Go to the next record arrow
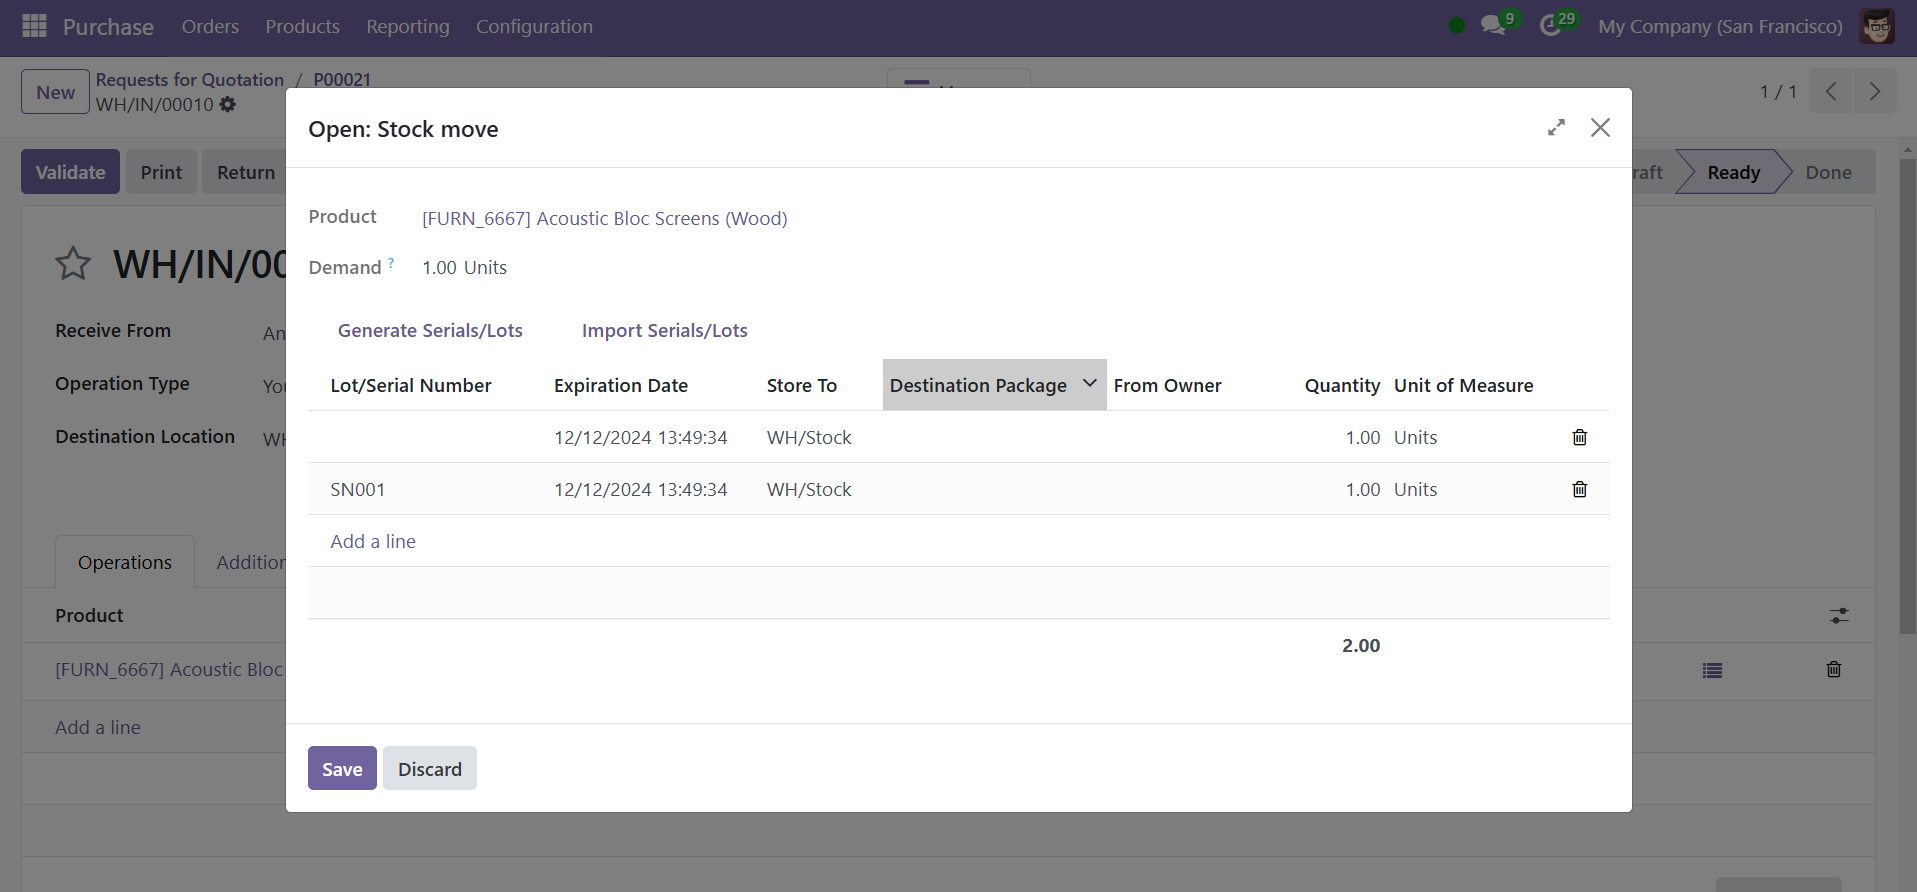This screenshot has height=892, width=1917. (1875, 91)
